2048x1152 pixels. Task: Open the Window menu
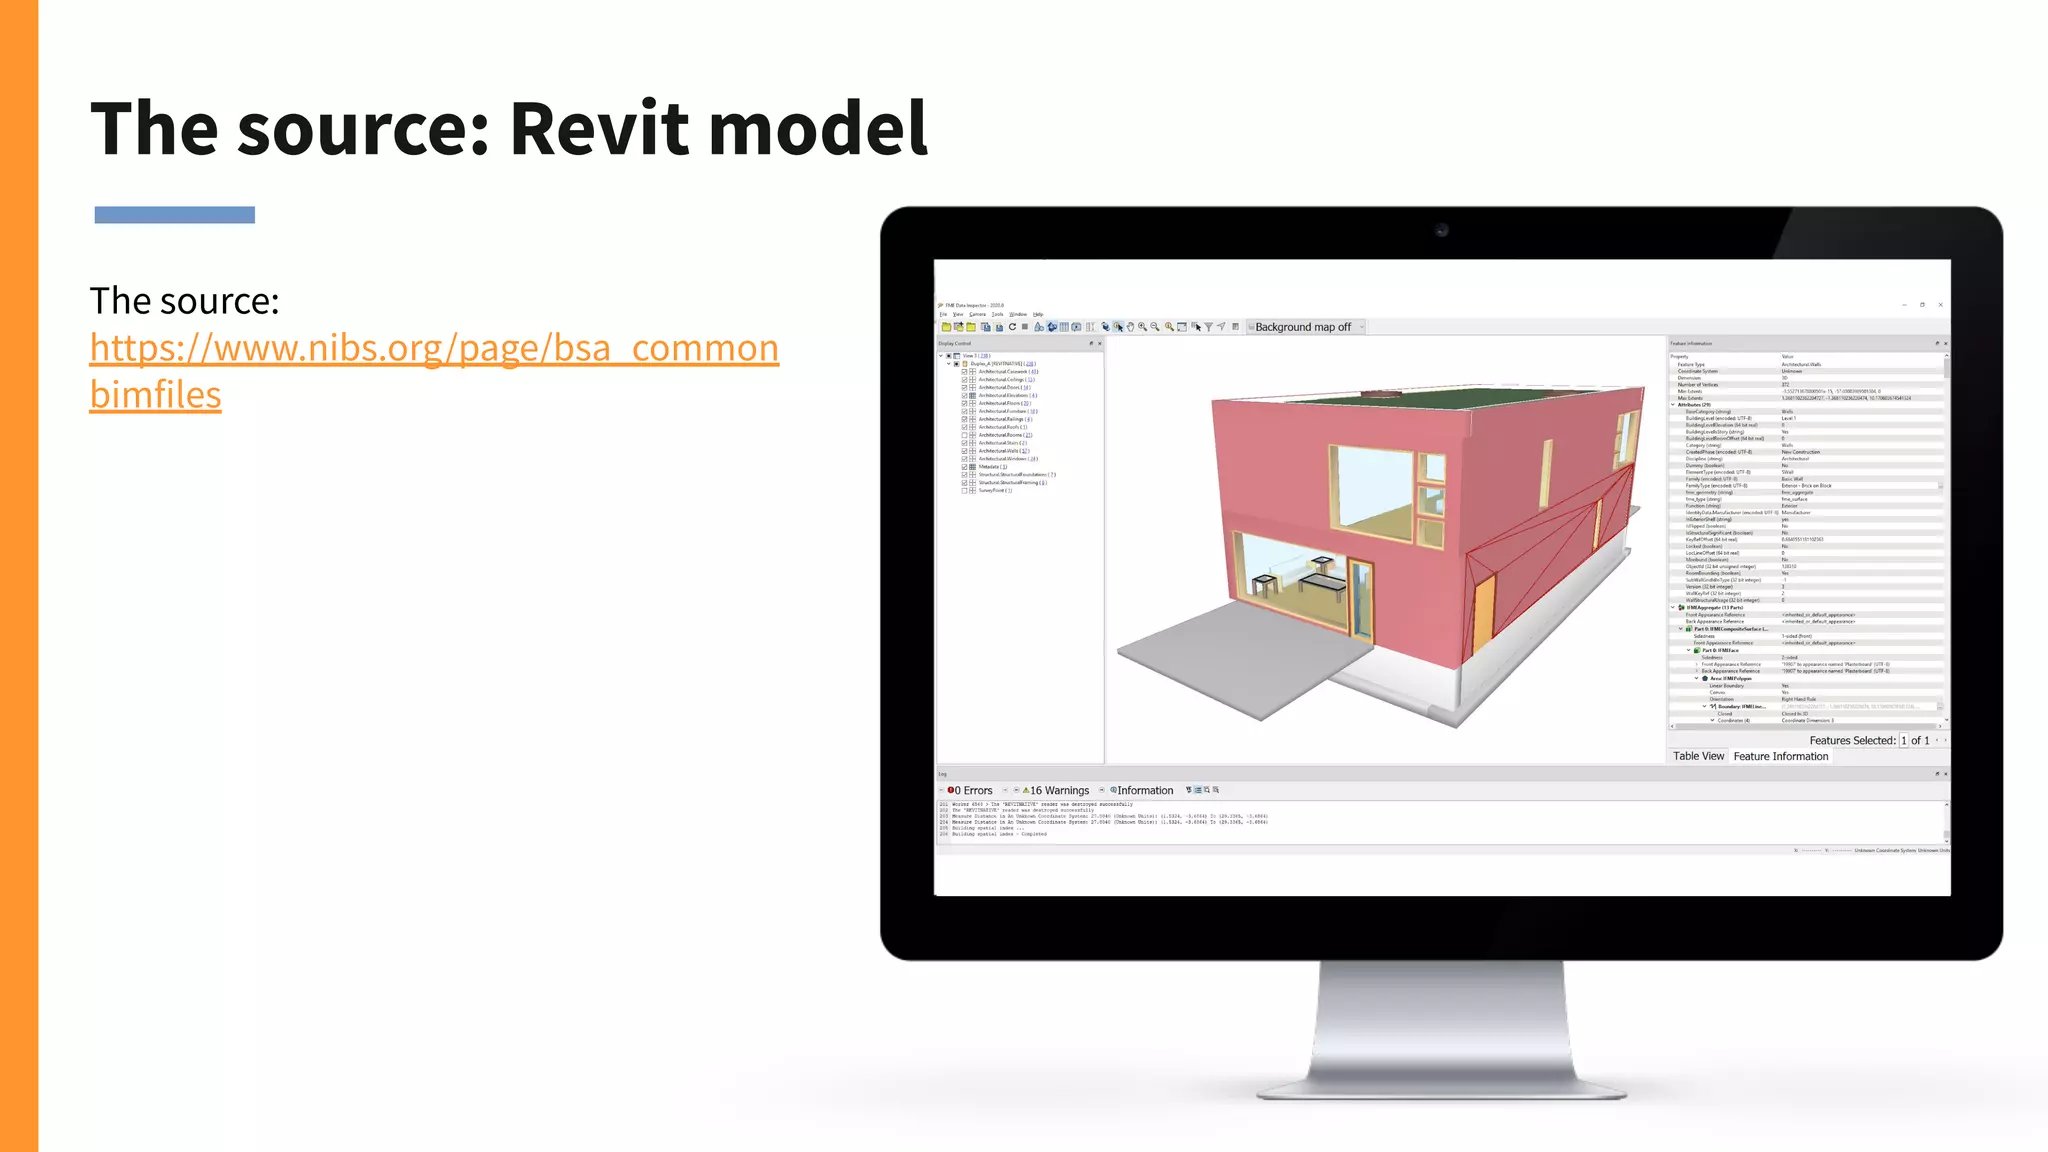pyautogui.click(x=1018, y=314)
